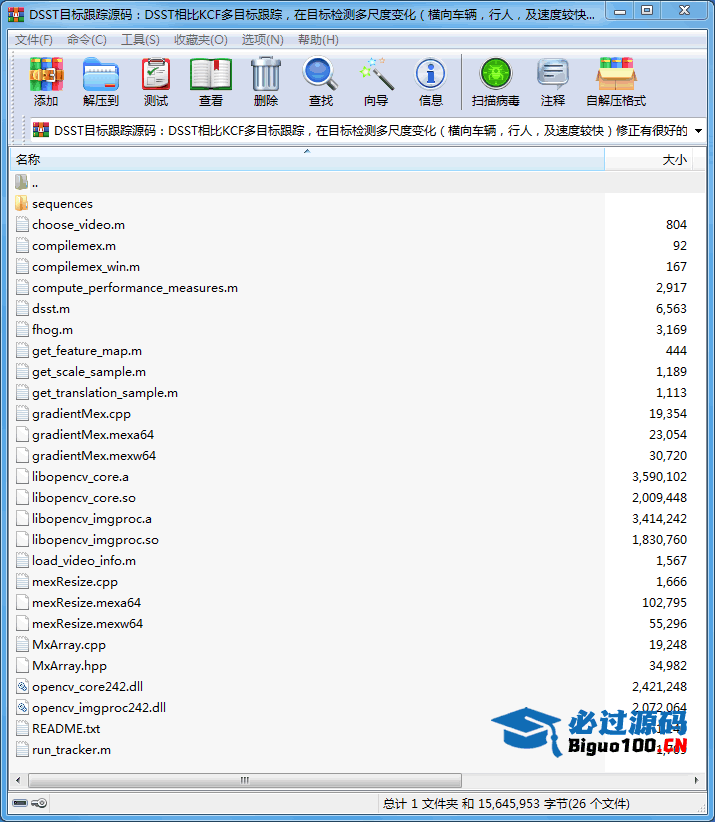
Task: Open the sequences folder
Action: 62,204
